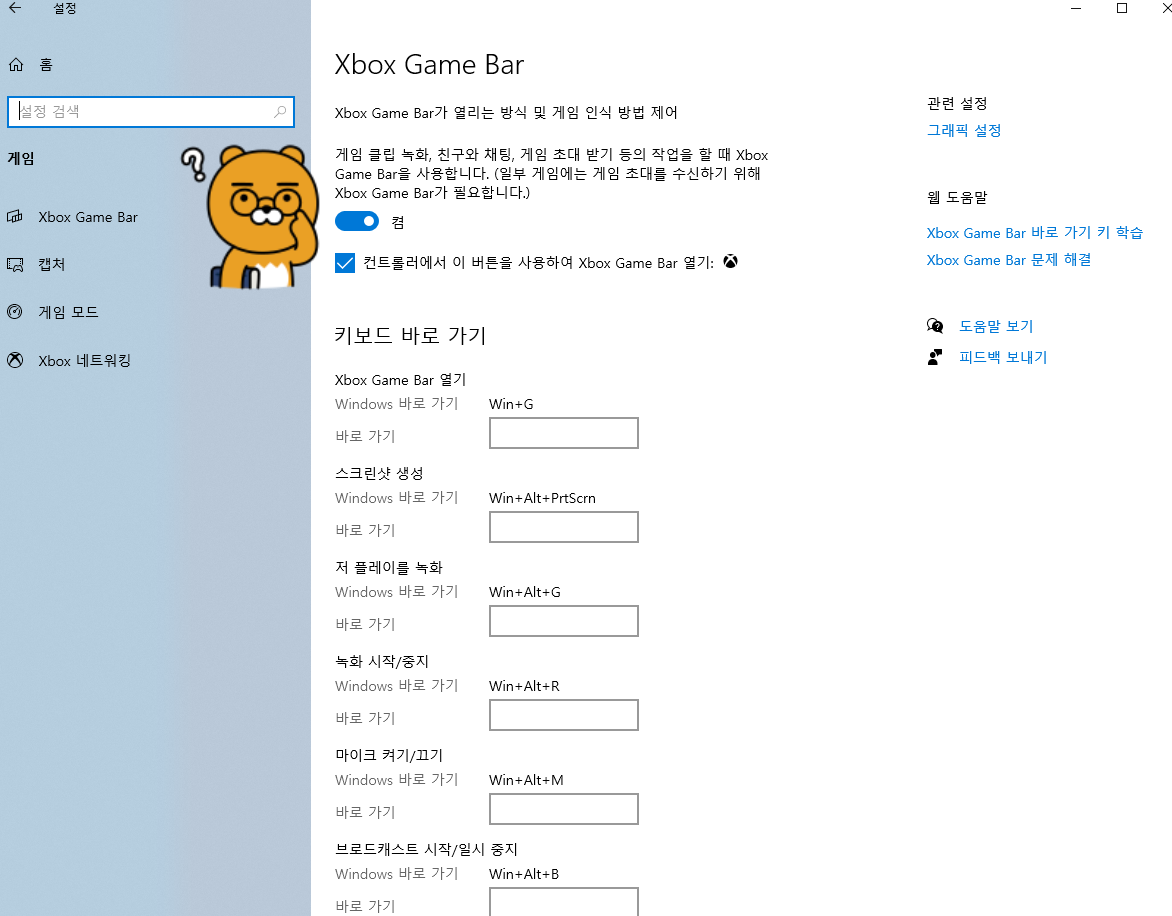This screenshot has width=1172, height=916.
Task: Click the 도움말 보기 link
Action: pyautogui.click(x=996, y=326)
